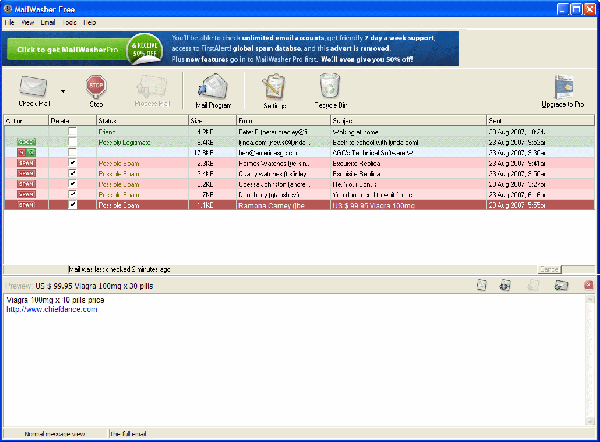The height and width of the screenshot is (442, 600).
Task: Tick delete checkbox for ASCA subject row
Action: 72,153
